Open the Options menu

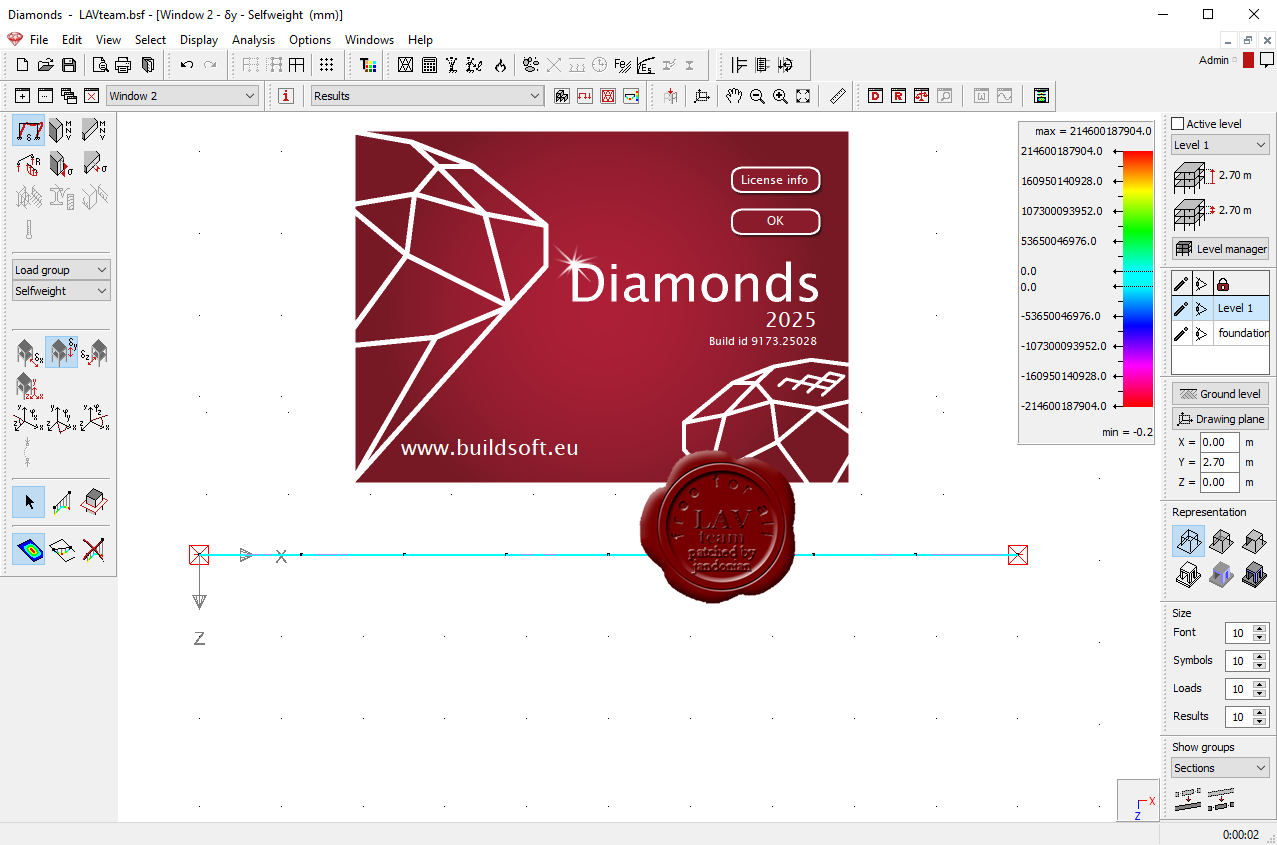tap(310, 40)
